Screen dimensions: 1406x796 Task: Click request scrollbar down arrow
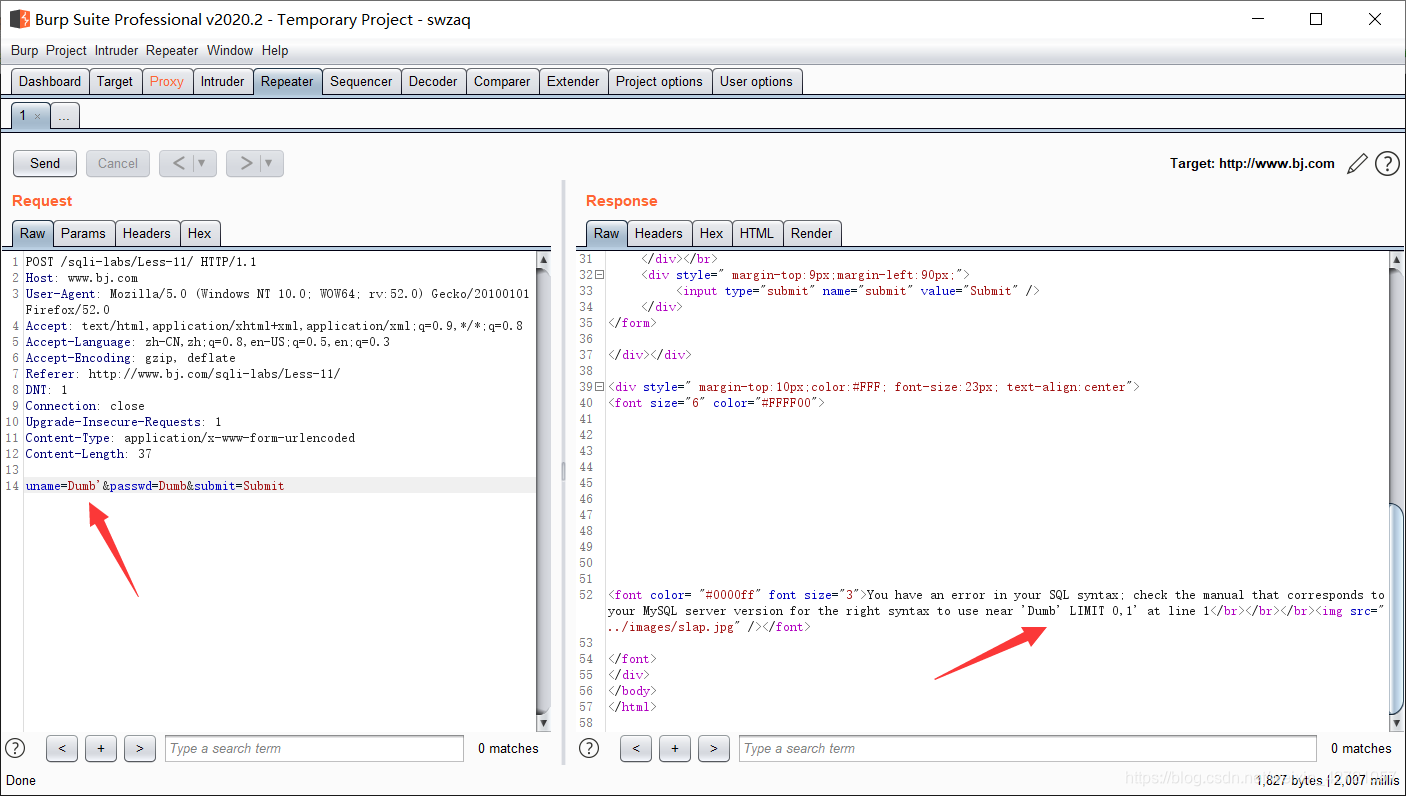(x=543, y=723)
